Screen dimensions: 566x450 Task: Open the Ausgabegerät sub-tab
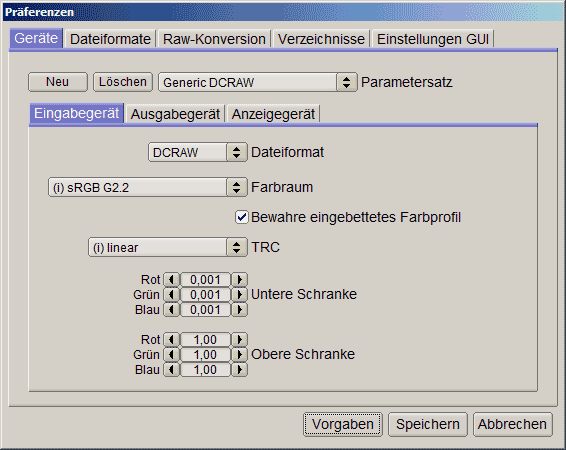175,114
